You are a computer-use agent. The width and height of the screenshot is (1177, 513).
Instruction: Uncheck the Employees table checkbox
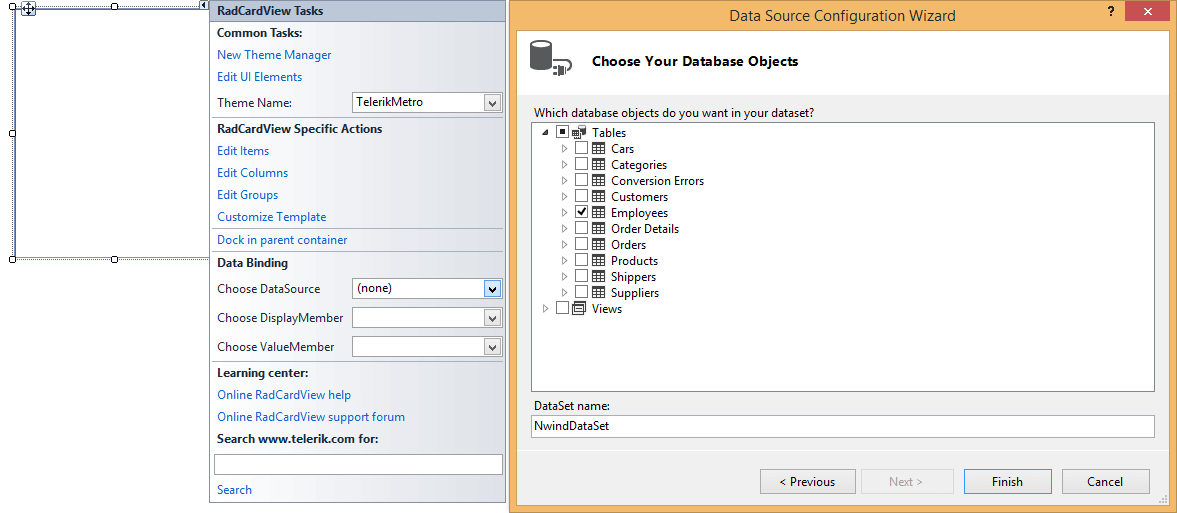(x=582, y=213)
